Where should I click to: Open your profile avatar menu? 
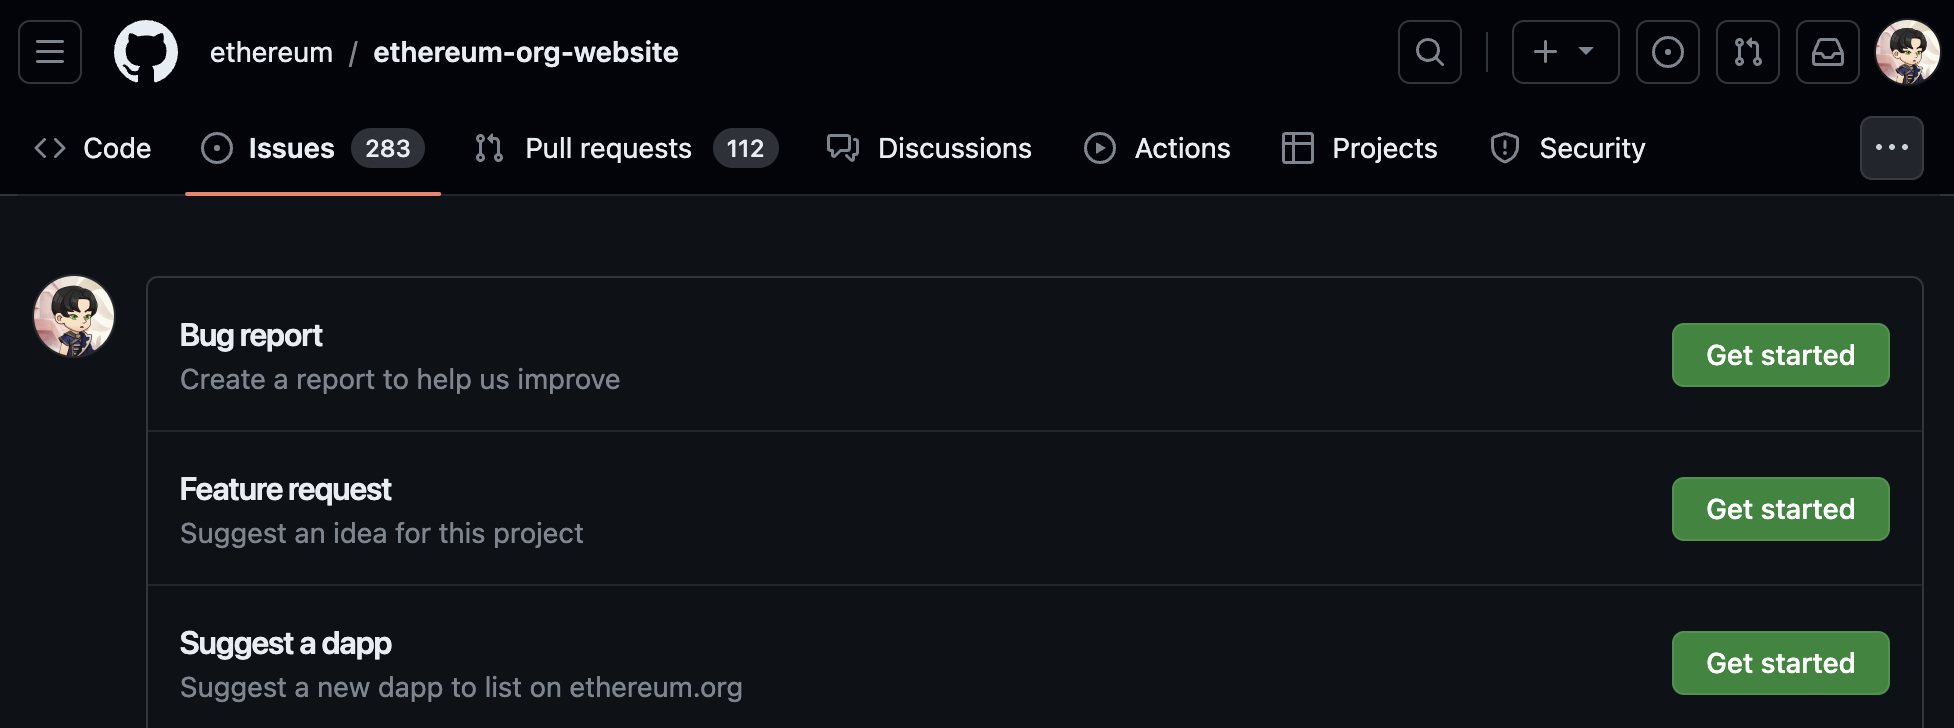[x=1906, y=52]
